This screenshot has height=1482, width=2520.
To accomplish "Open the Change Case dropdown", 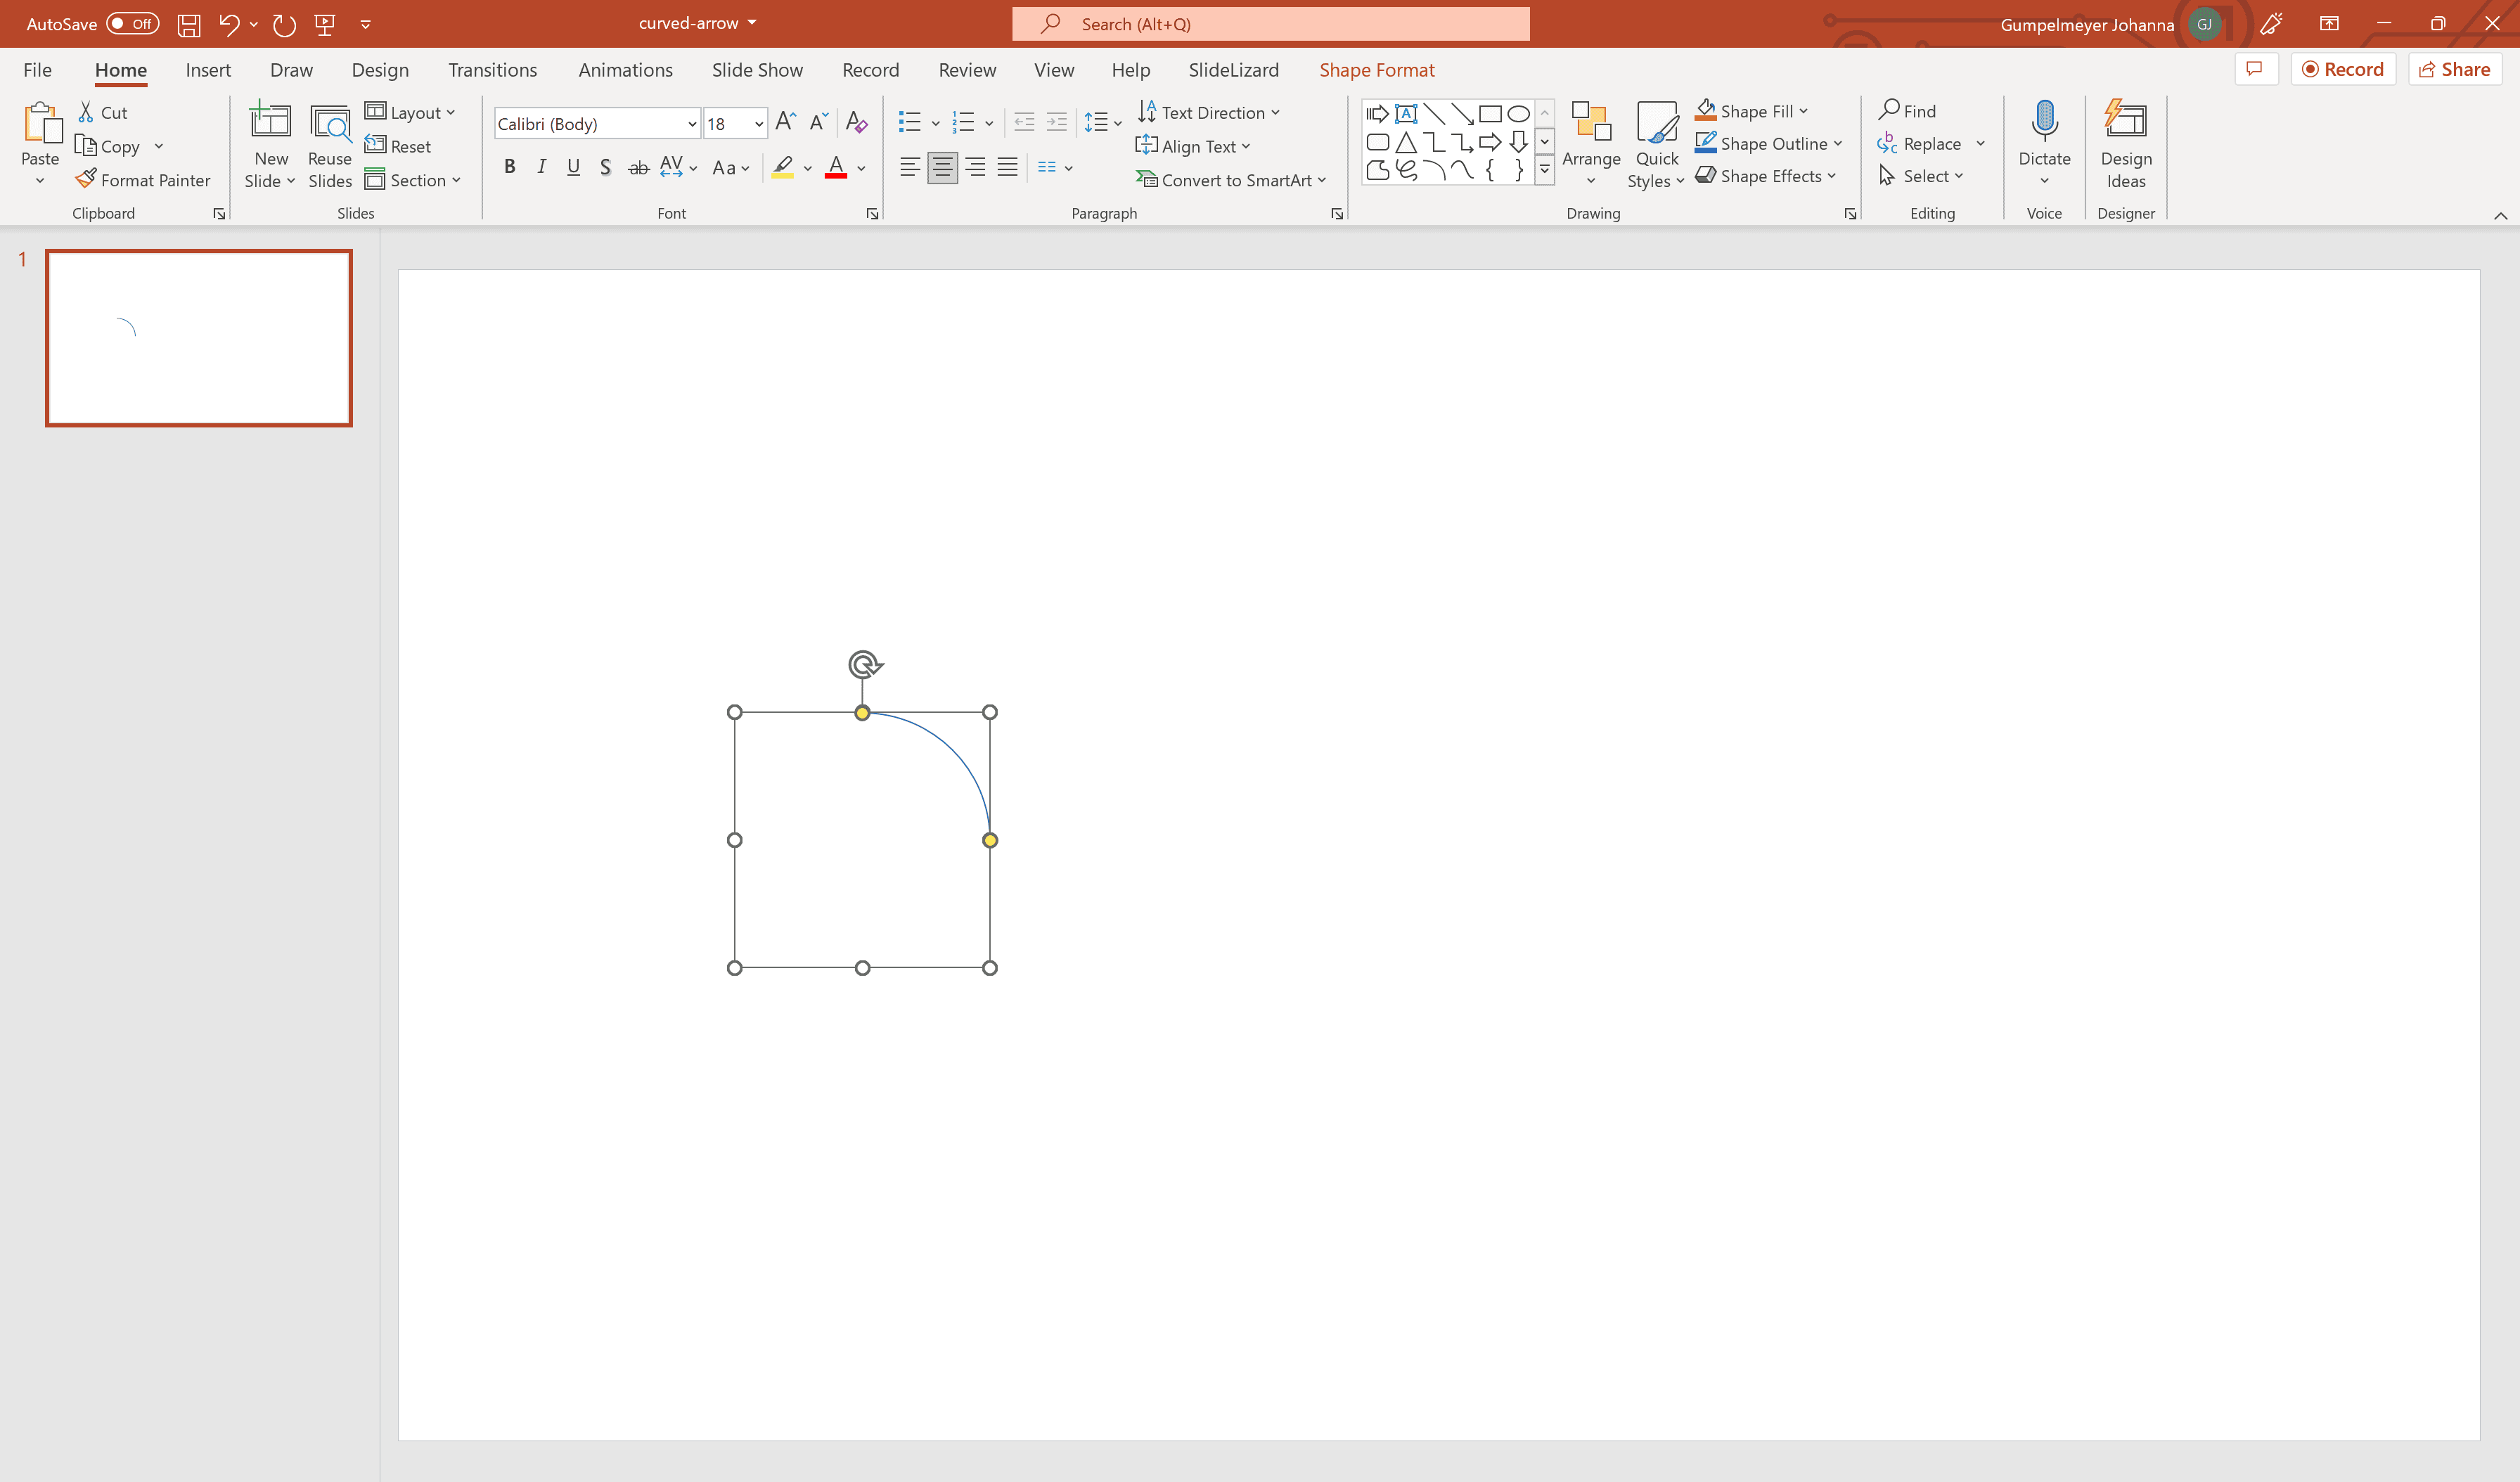I will point(730,167).
